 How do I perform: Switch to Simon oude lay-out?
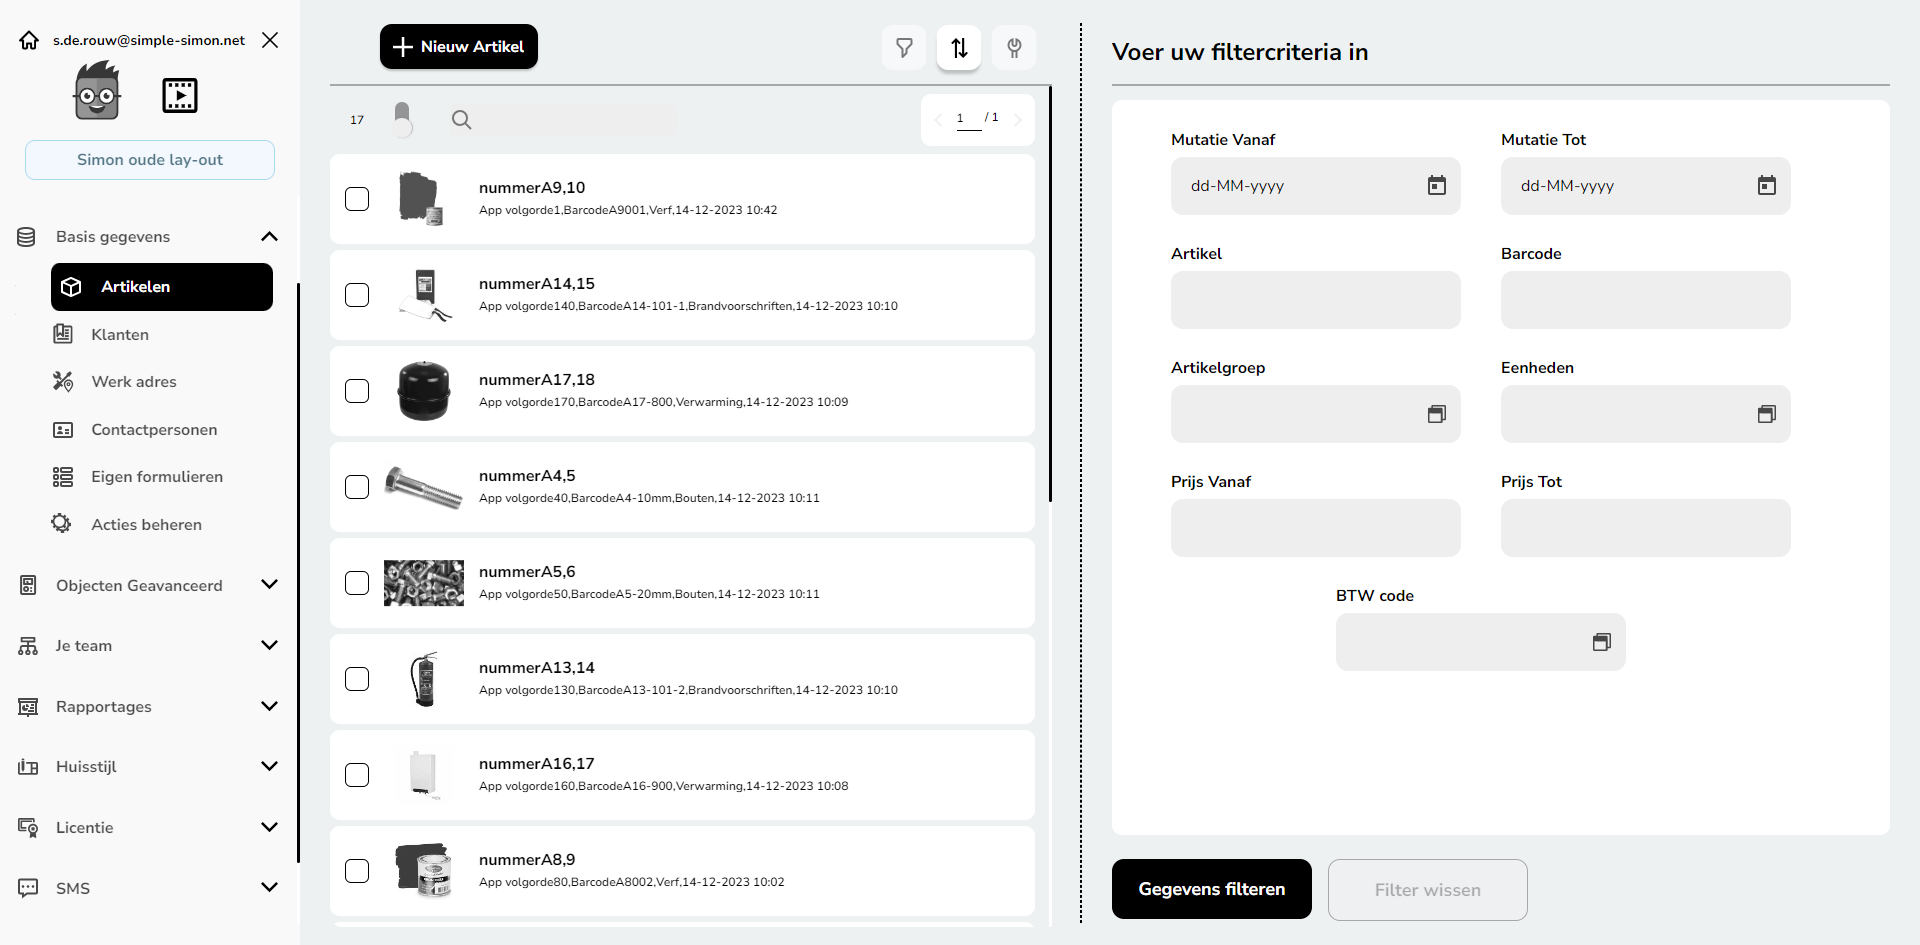(150, 160)
